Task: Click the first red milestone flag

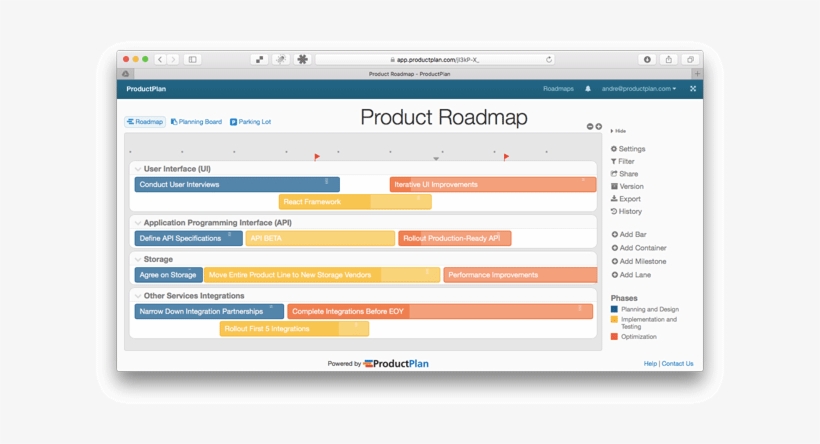Action: pos(317,157)
